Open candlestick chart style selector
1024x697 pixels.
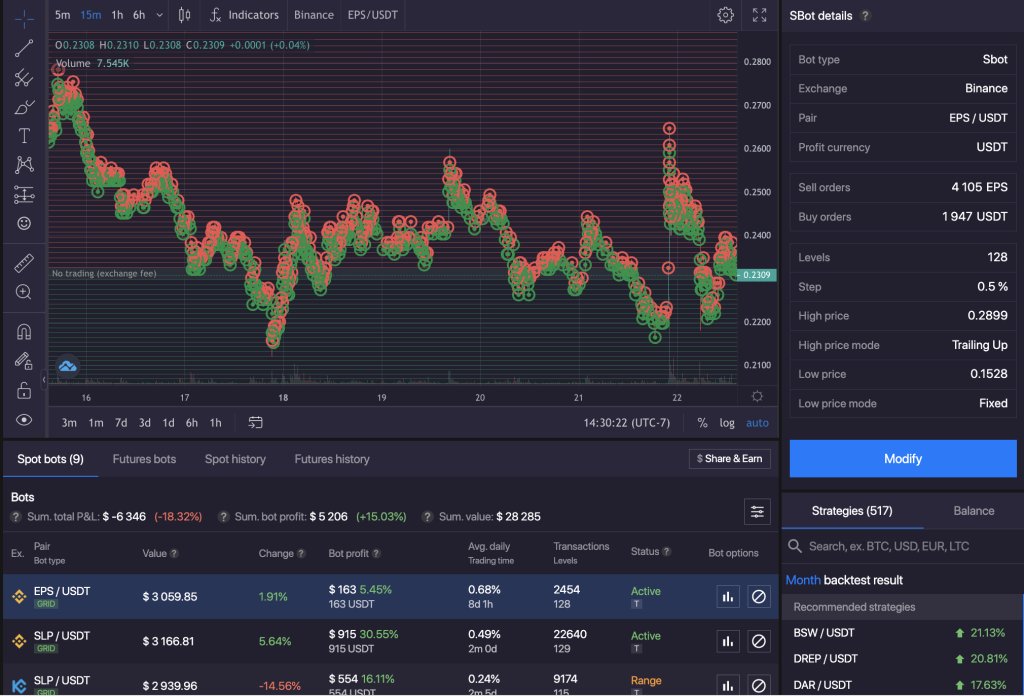click(185, 15)
